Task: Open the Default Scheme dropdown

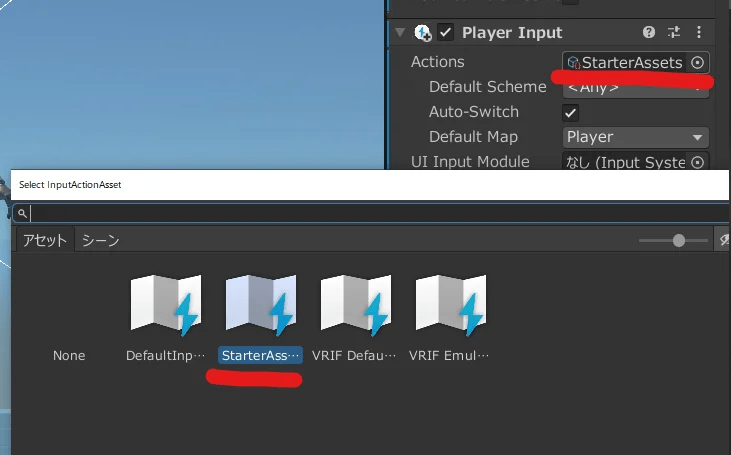Action: click(x=635, y=89)
